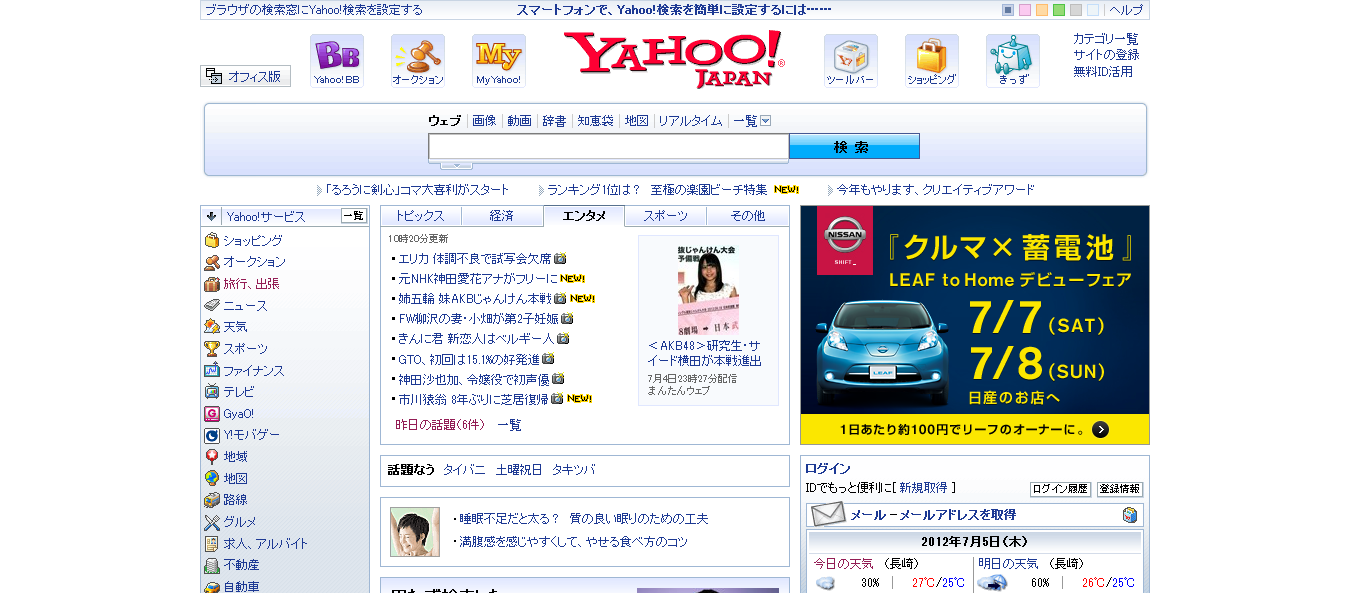Open ファイナンス in the sidebar

[x=253, y=371]
